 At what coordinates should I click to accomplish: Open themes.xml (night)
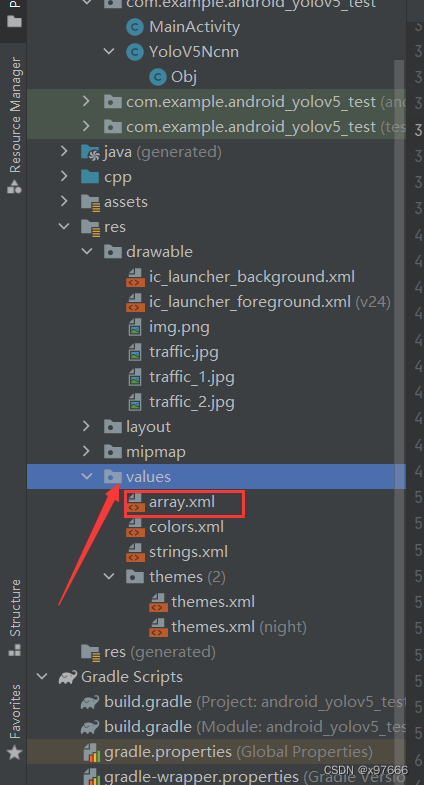(239, 627)
